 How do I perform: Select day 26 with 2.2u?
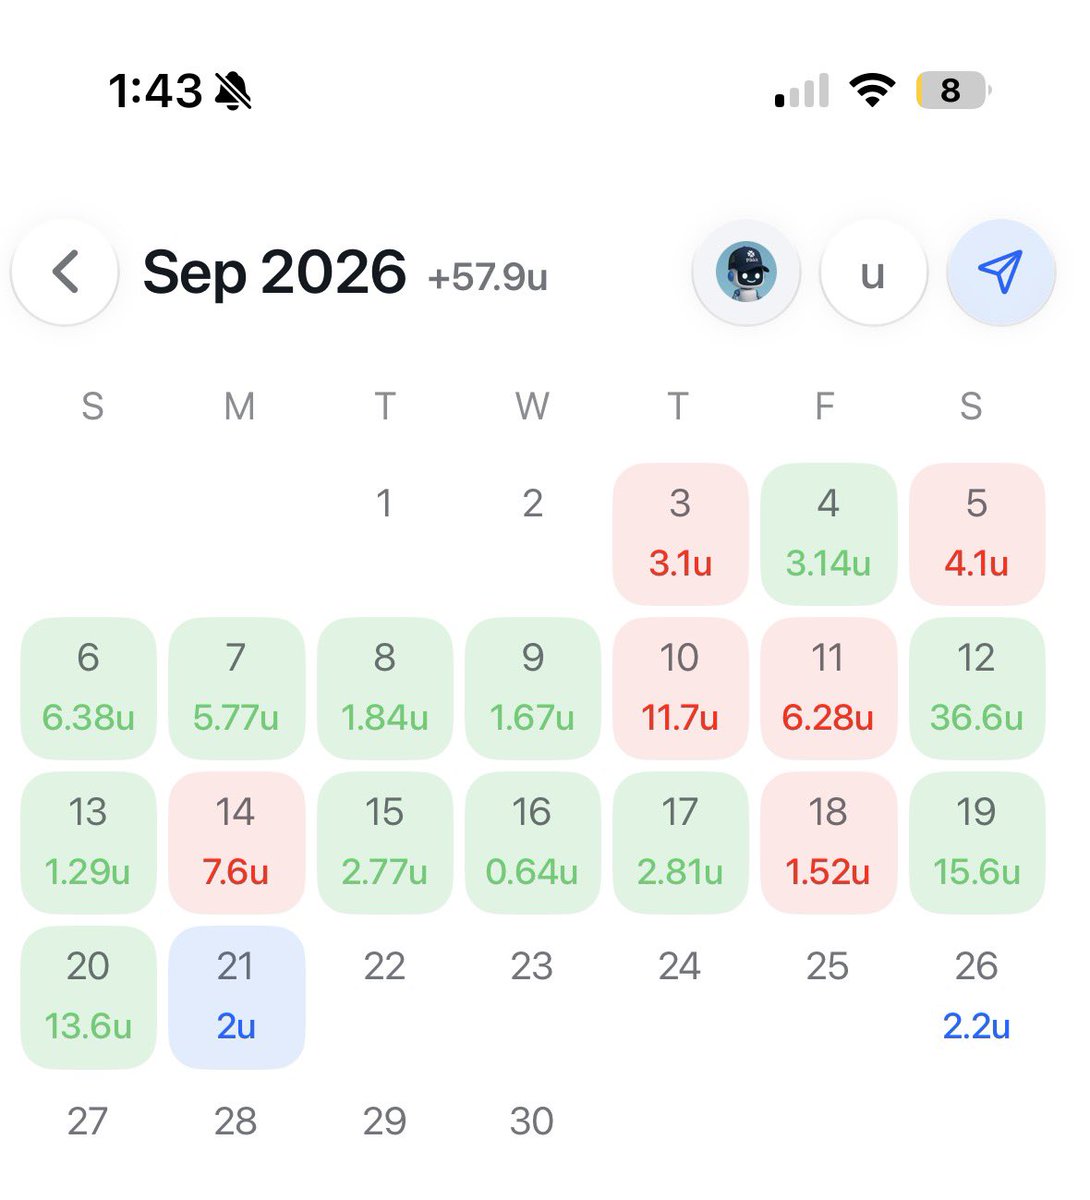[977, 997]
